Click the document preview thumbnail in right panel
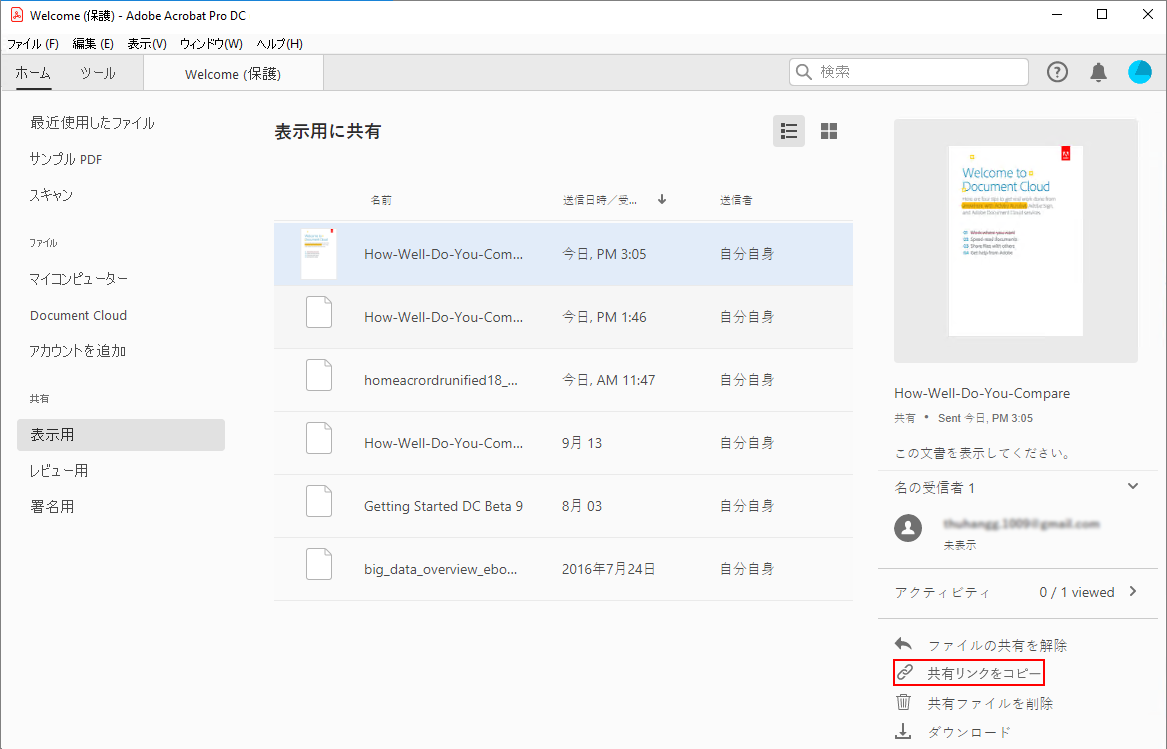The height and width of the screenshot is (749, 1167). [1015, 240]
